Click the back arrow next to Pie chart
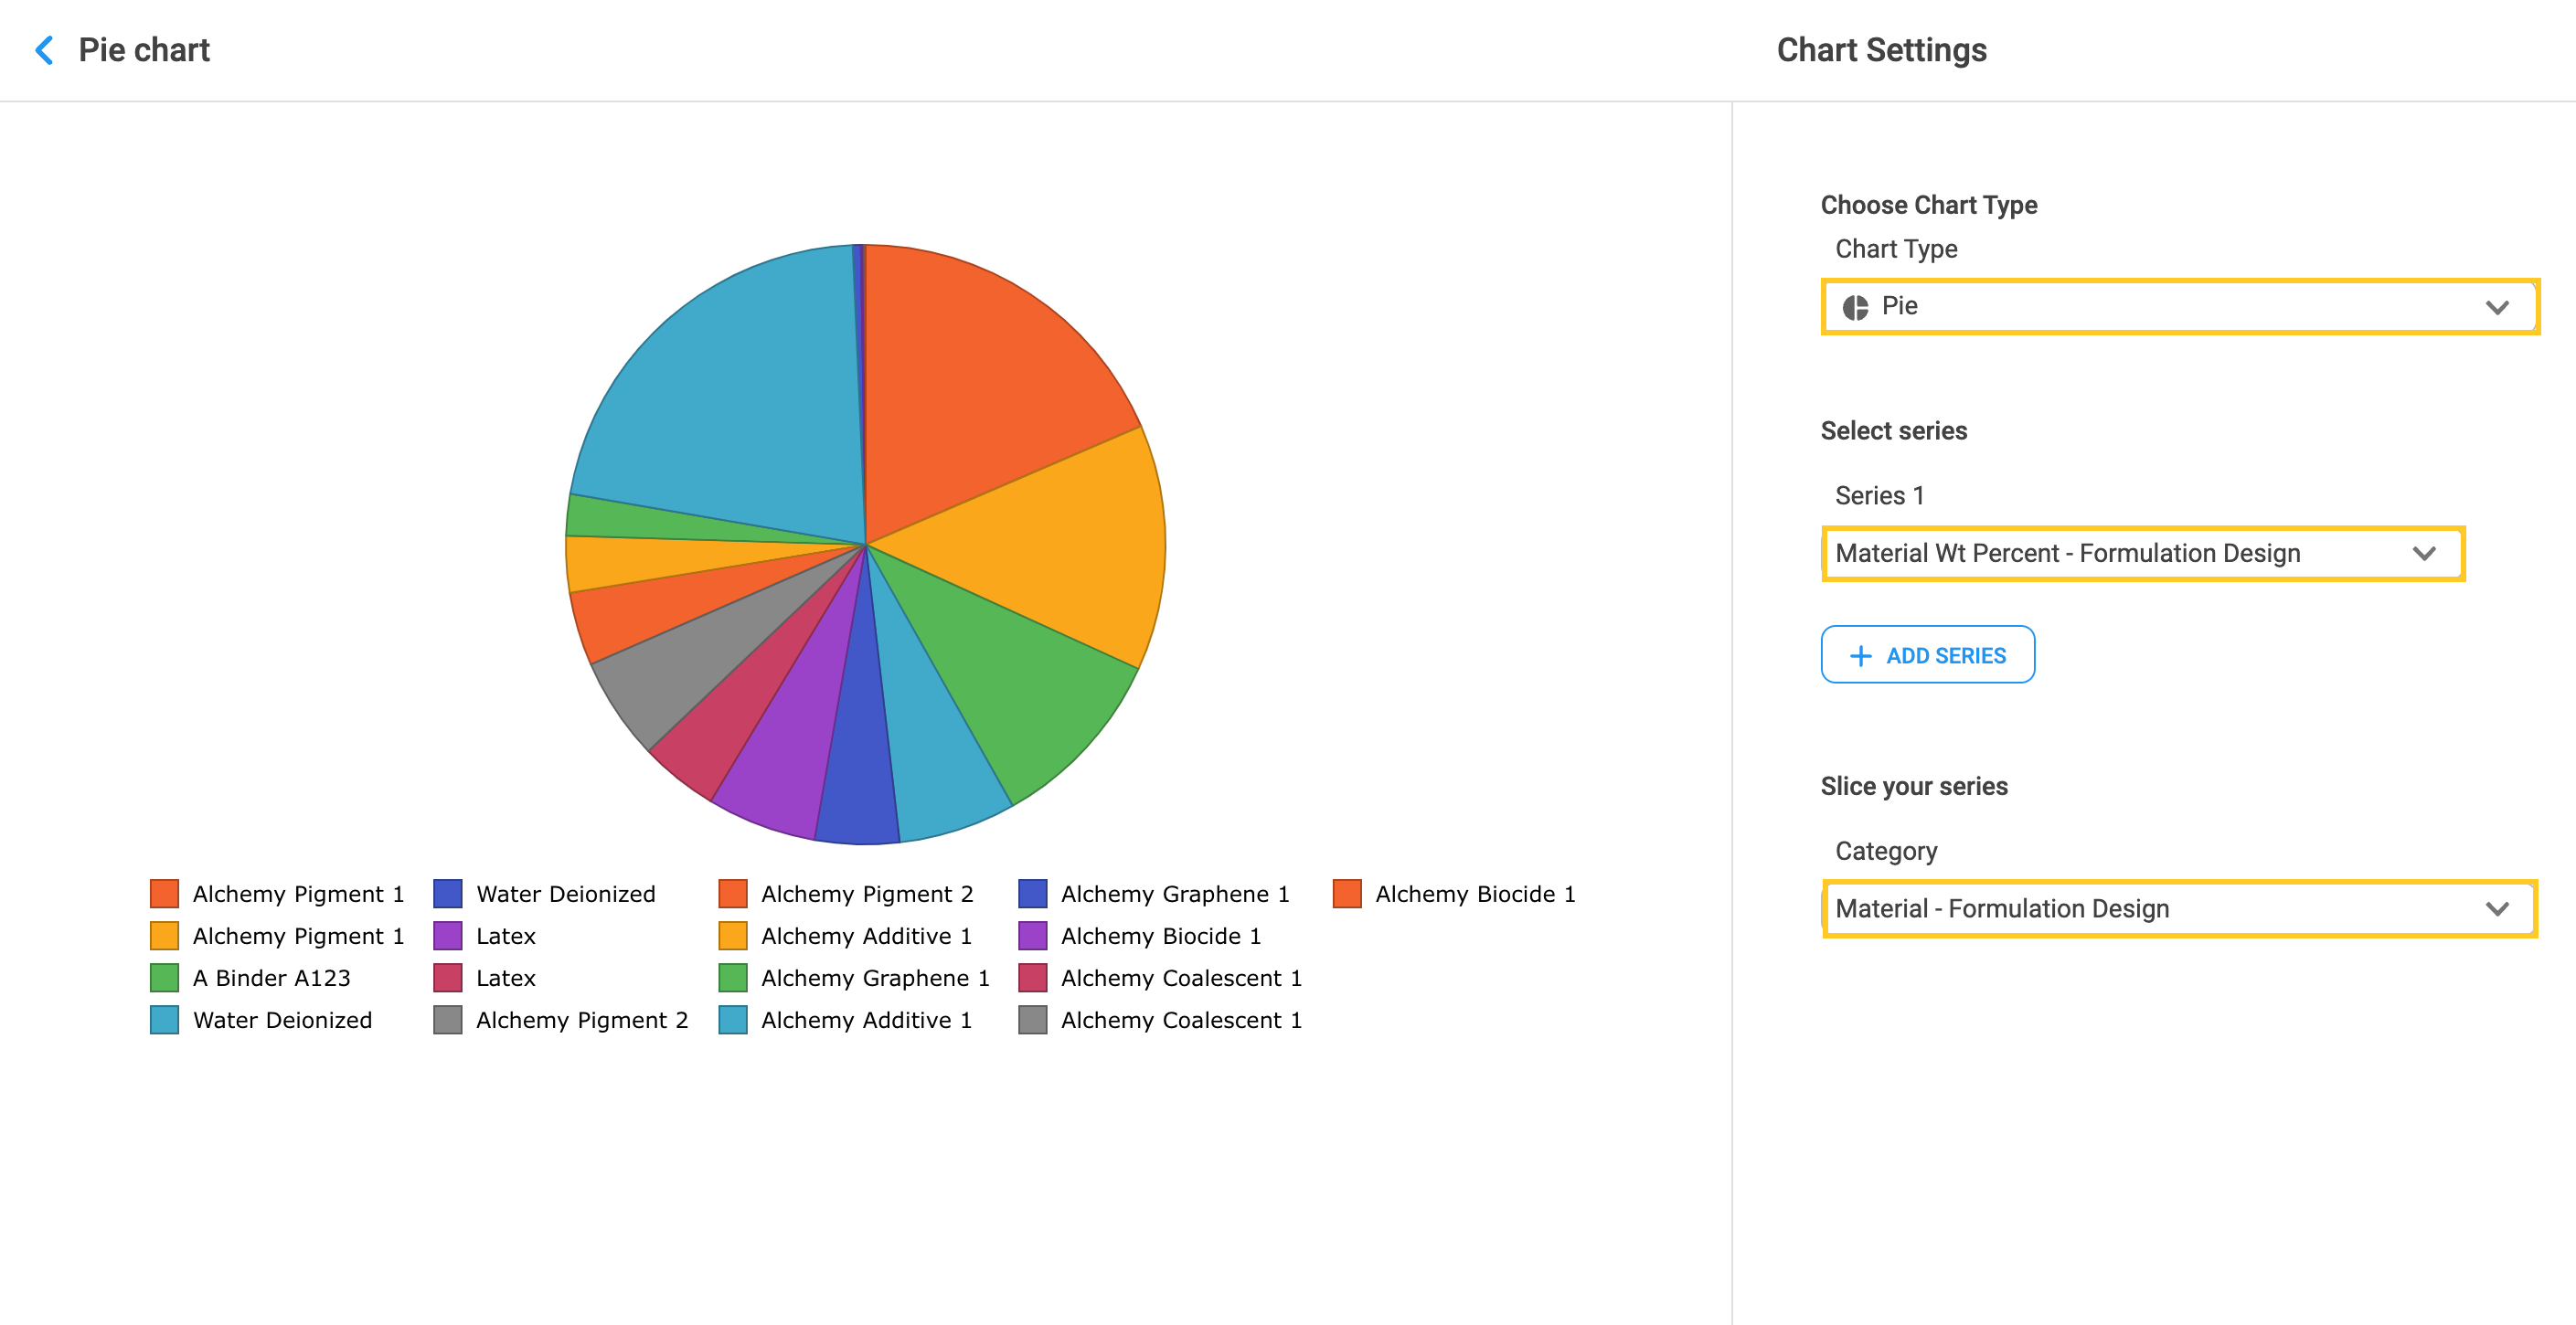2576x1325 pixels. click(x=44, y=50)
